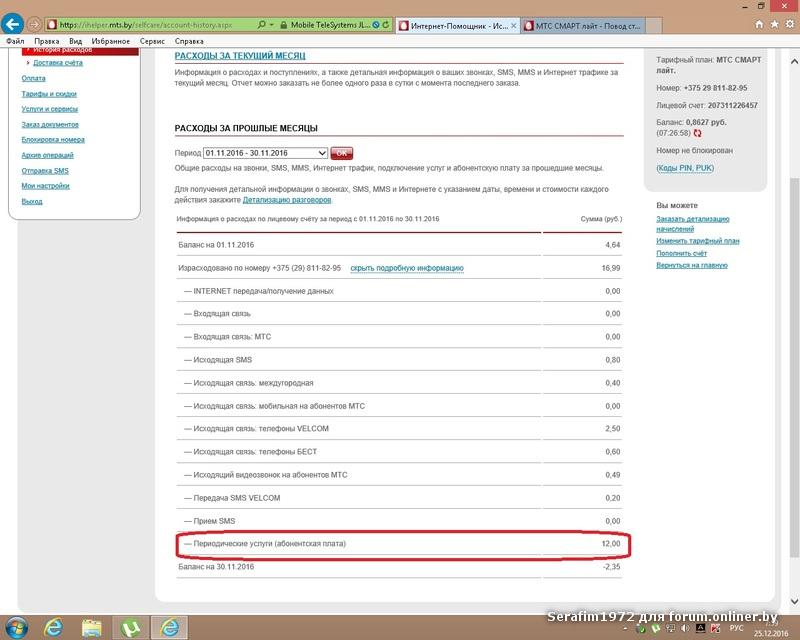Viewport: 800px width, 640px height.
Task: Launch uTorrent from the taskbar
Action: (x=129, y=627)
